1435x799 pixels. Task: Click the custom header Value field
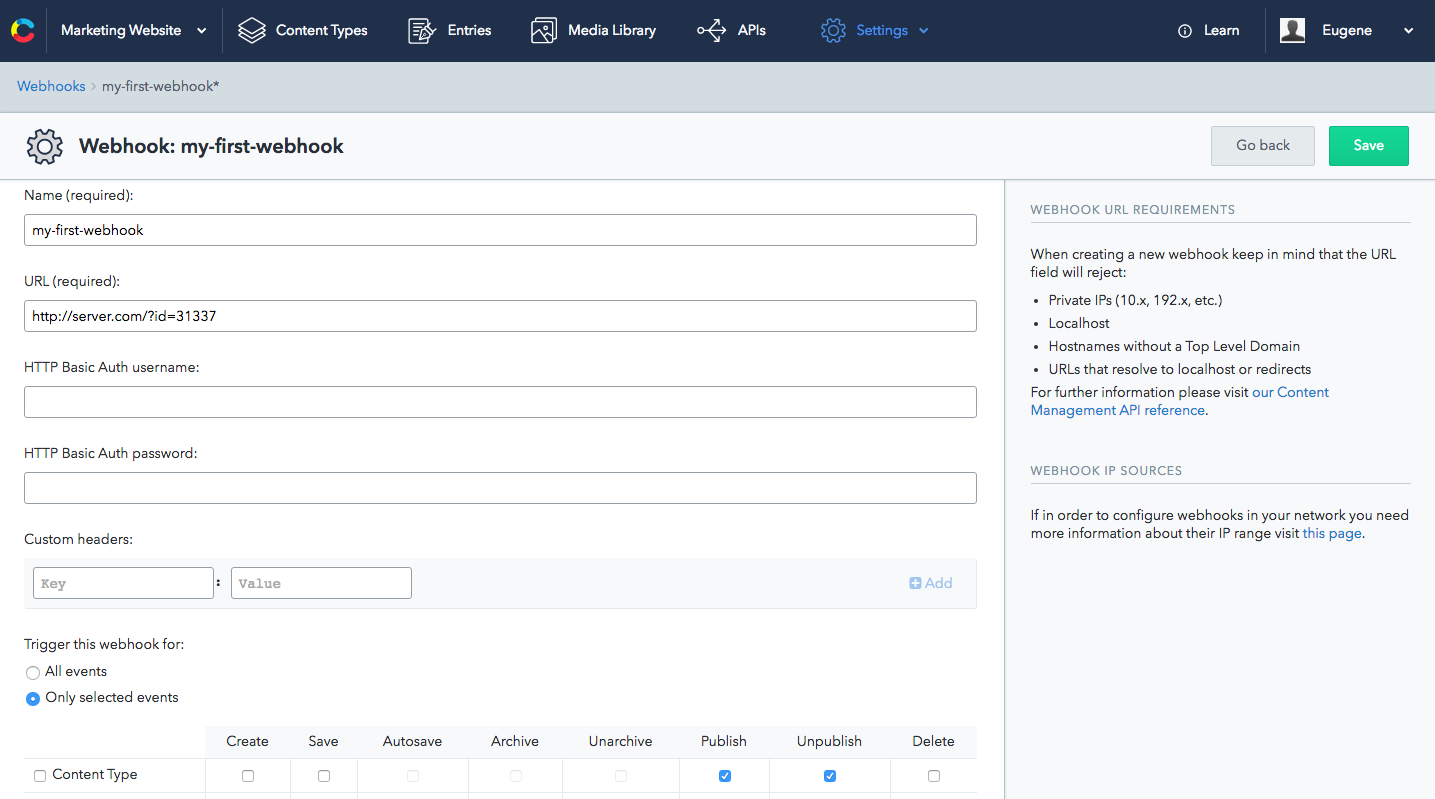click(321, 583)
